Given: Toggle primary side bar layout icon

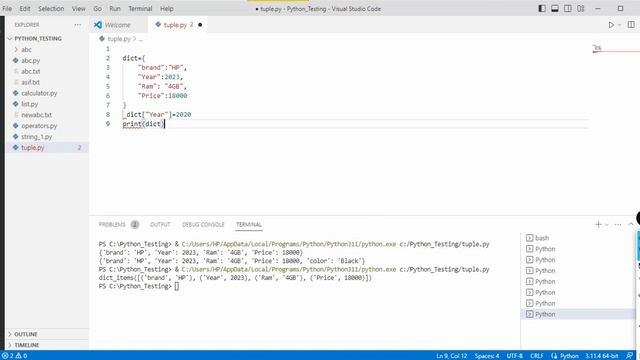Looking at the screenshot, I should coord(542,9).
